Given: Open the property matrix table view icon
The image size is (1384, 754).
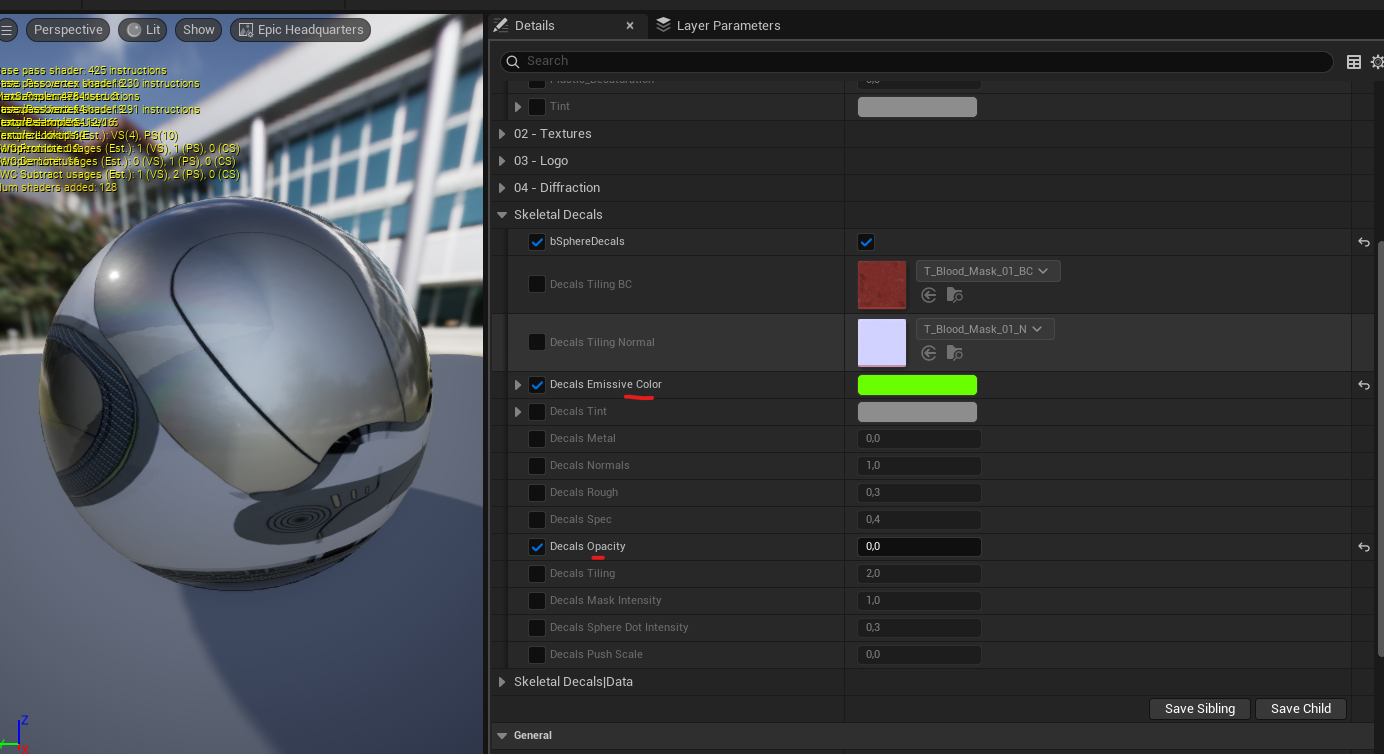Looking at the screenshot, I should [x=1353, y=62].
